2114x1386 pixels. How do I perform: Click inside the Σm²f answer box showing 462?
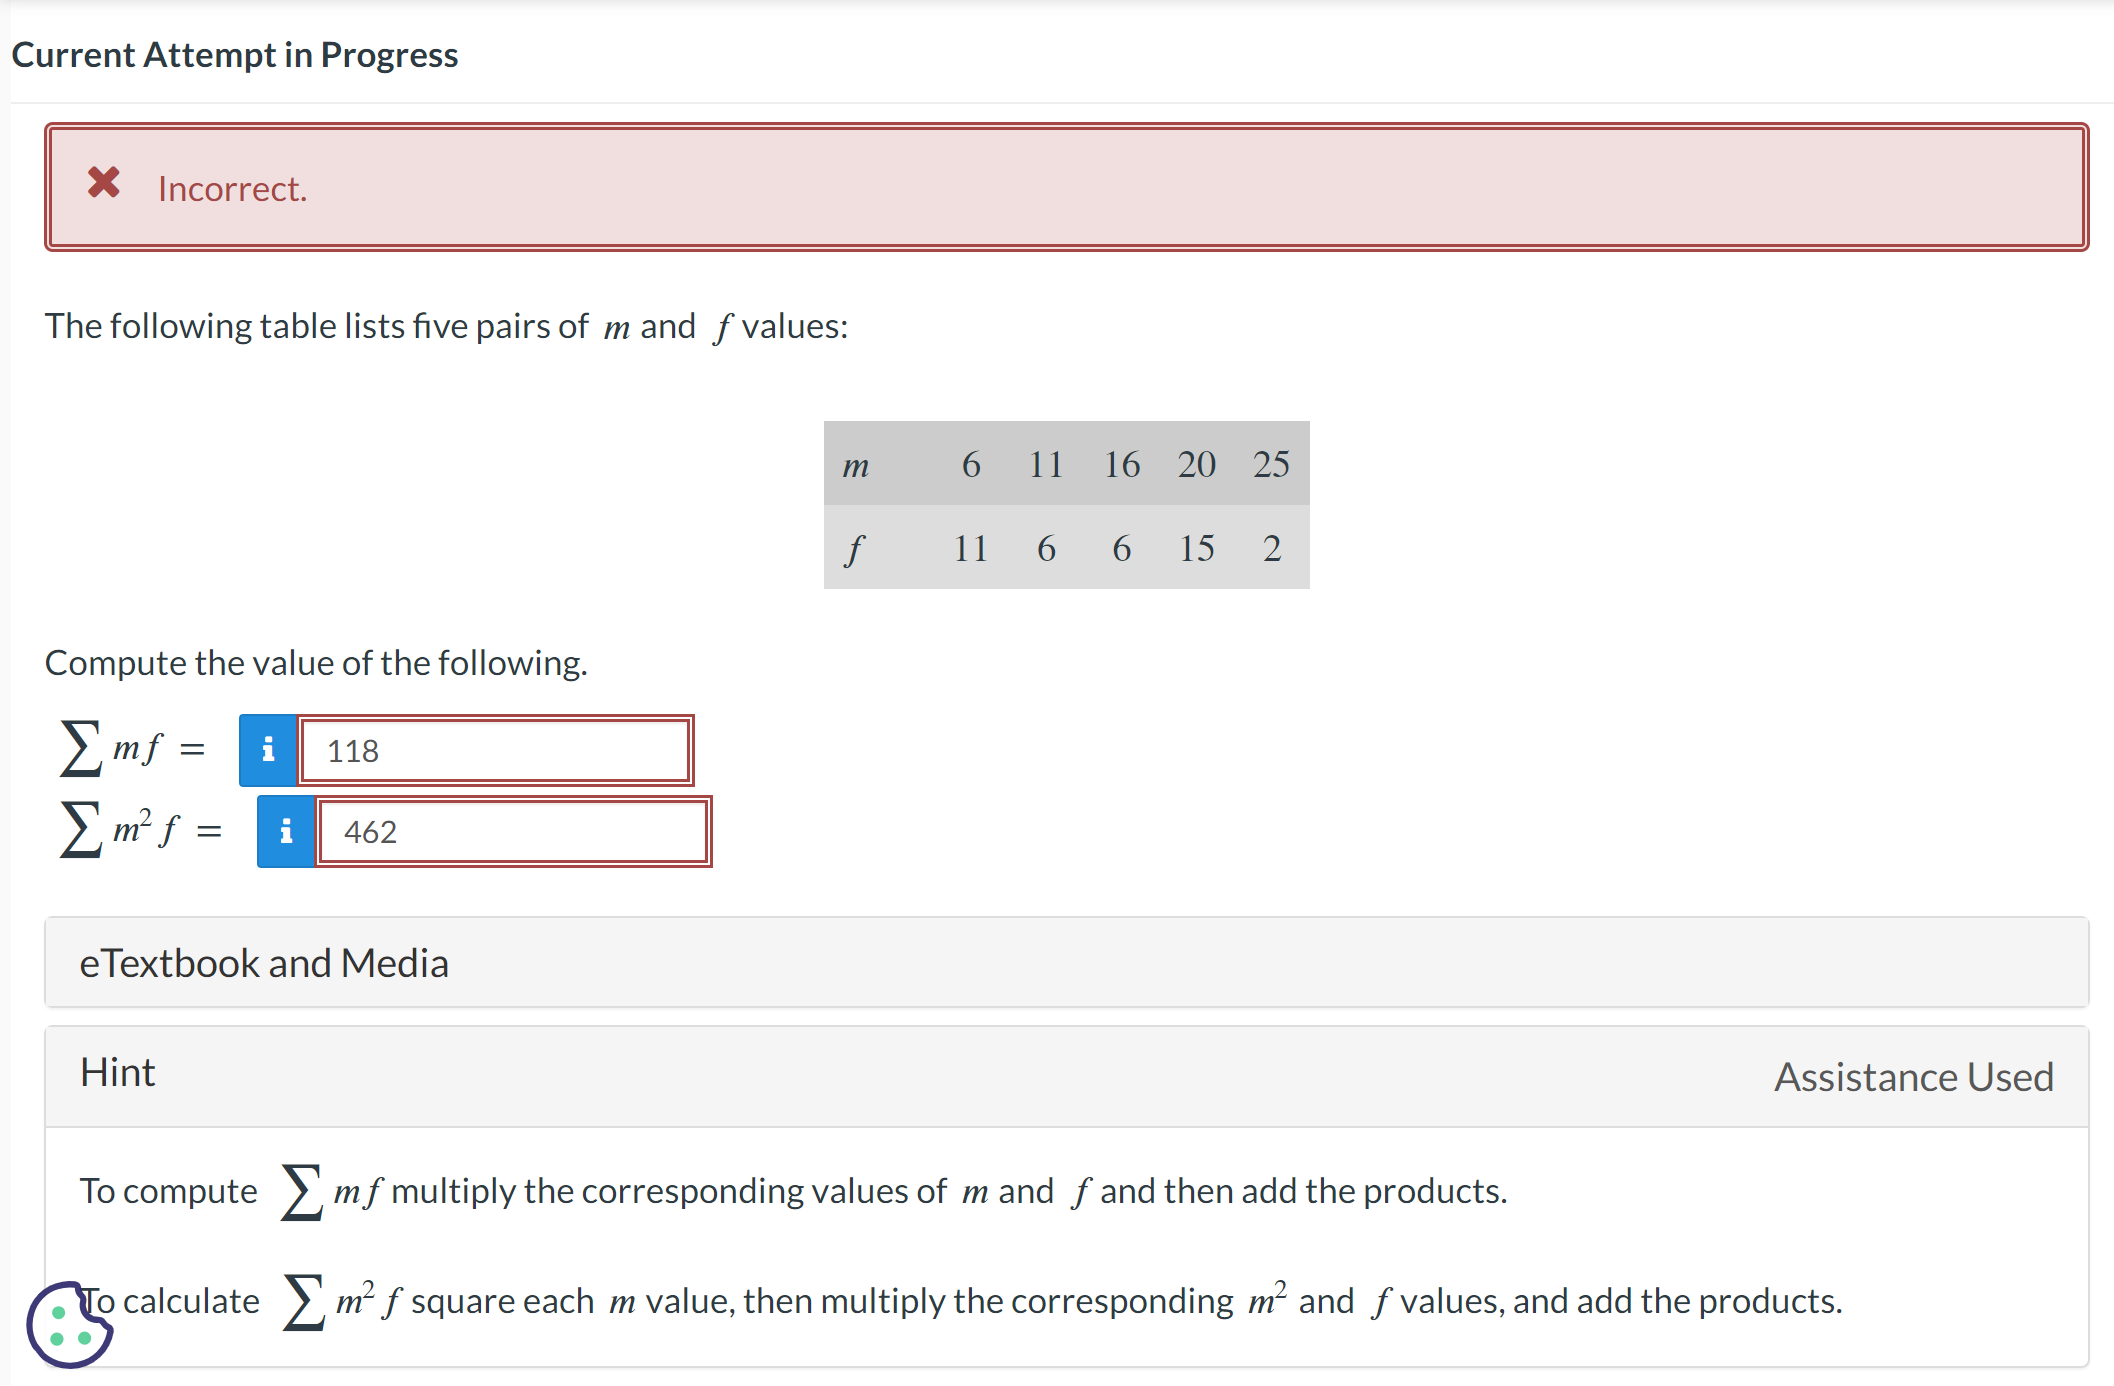click(512, 831)
